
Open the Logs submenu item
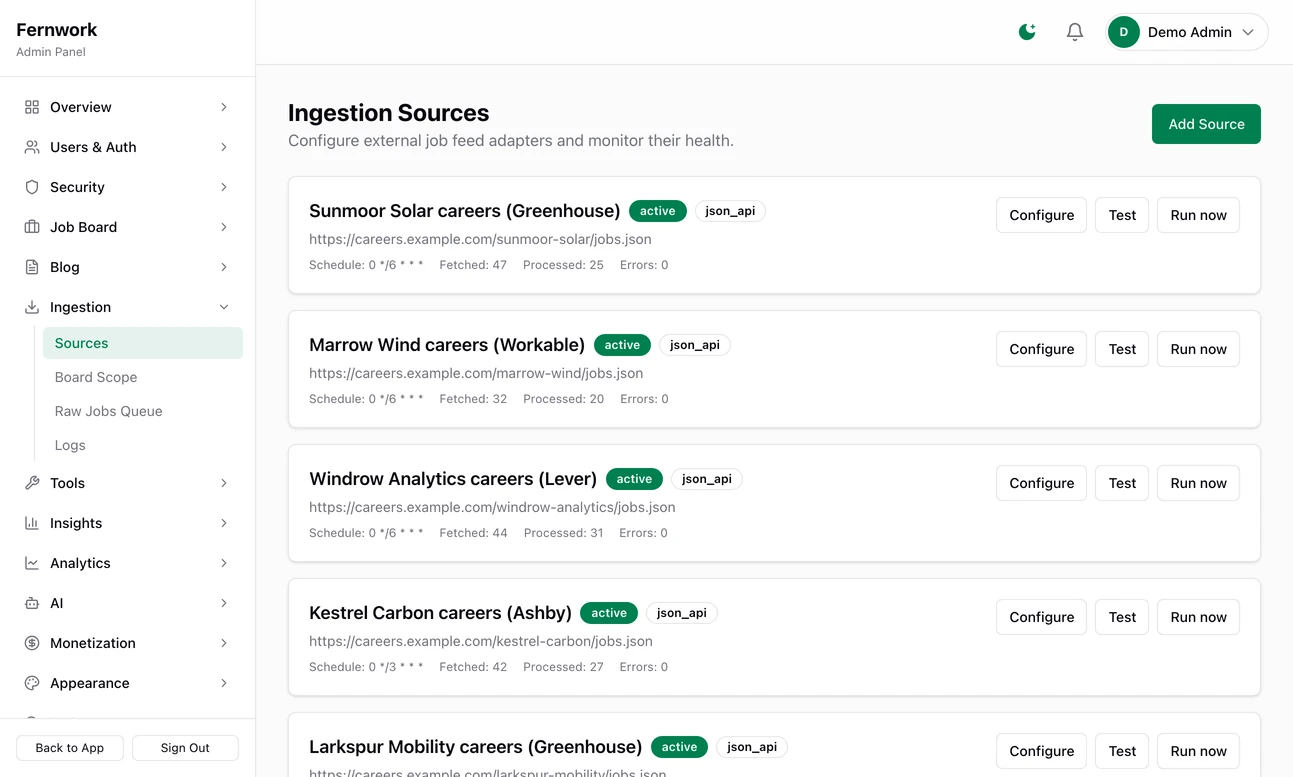[143, 445]
